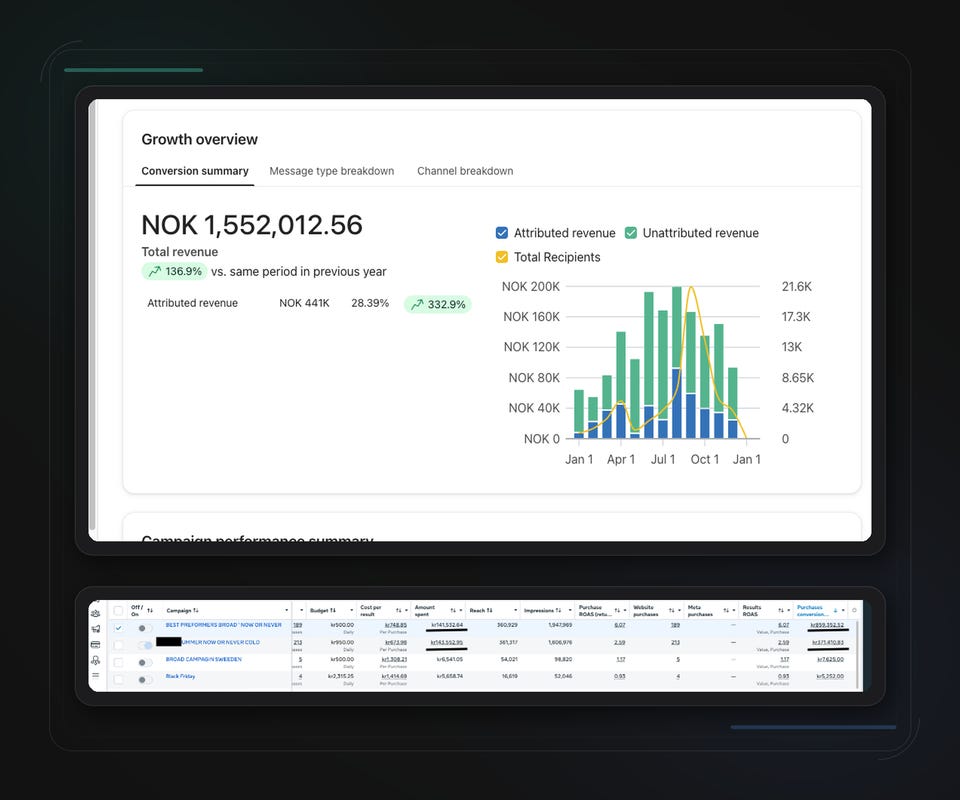Screen dimensions: 960x800
Task: Open the Amount spent column dropdown arrow
Action: coord(461,610)
